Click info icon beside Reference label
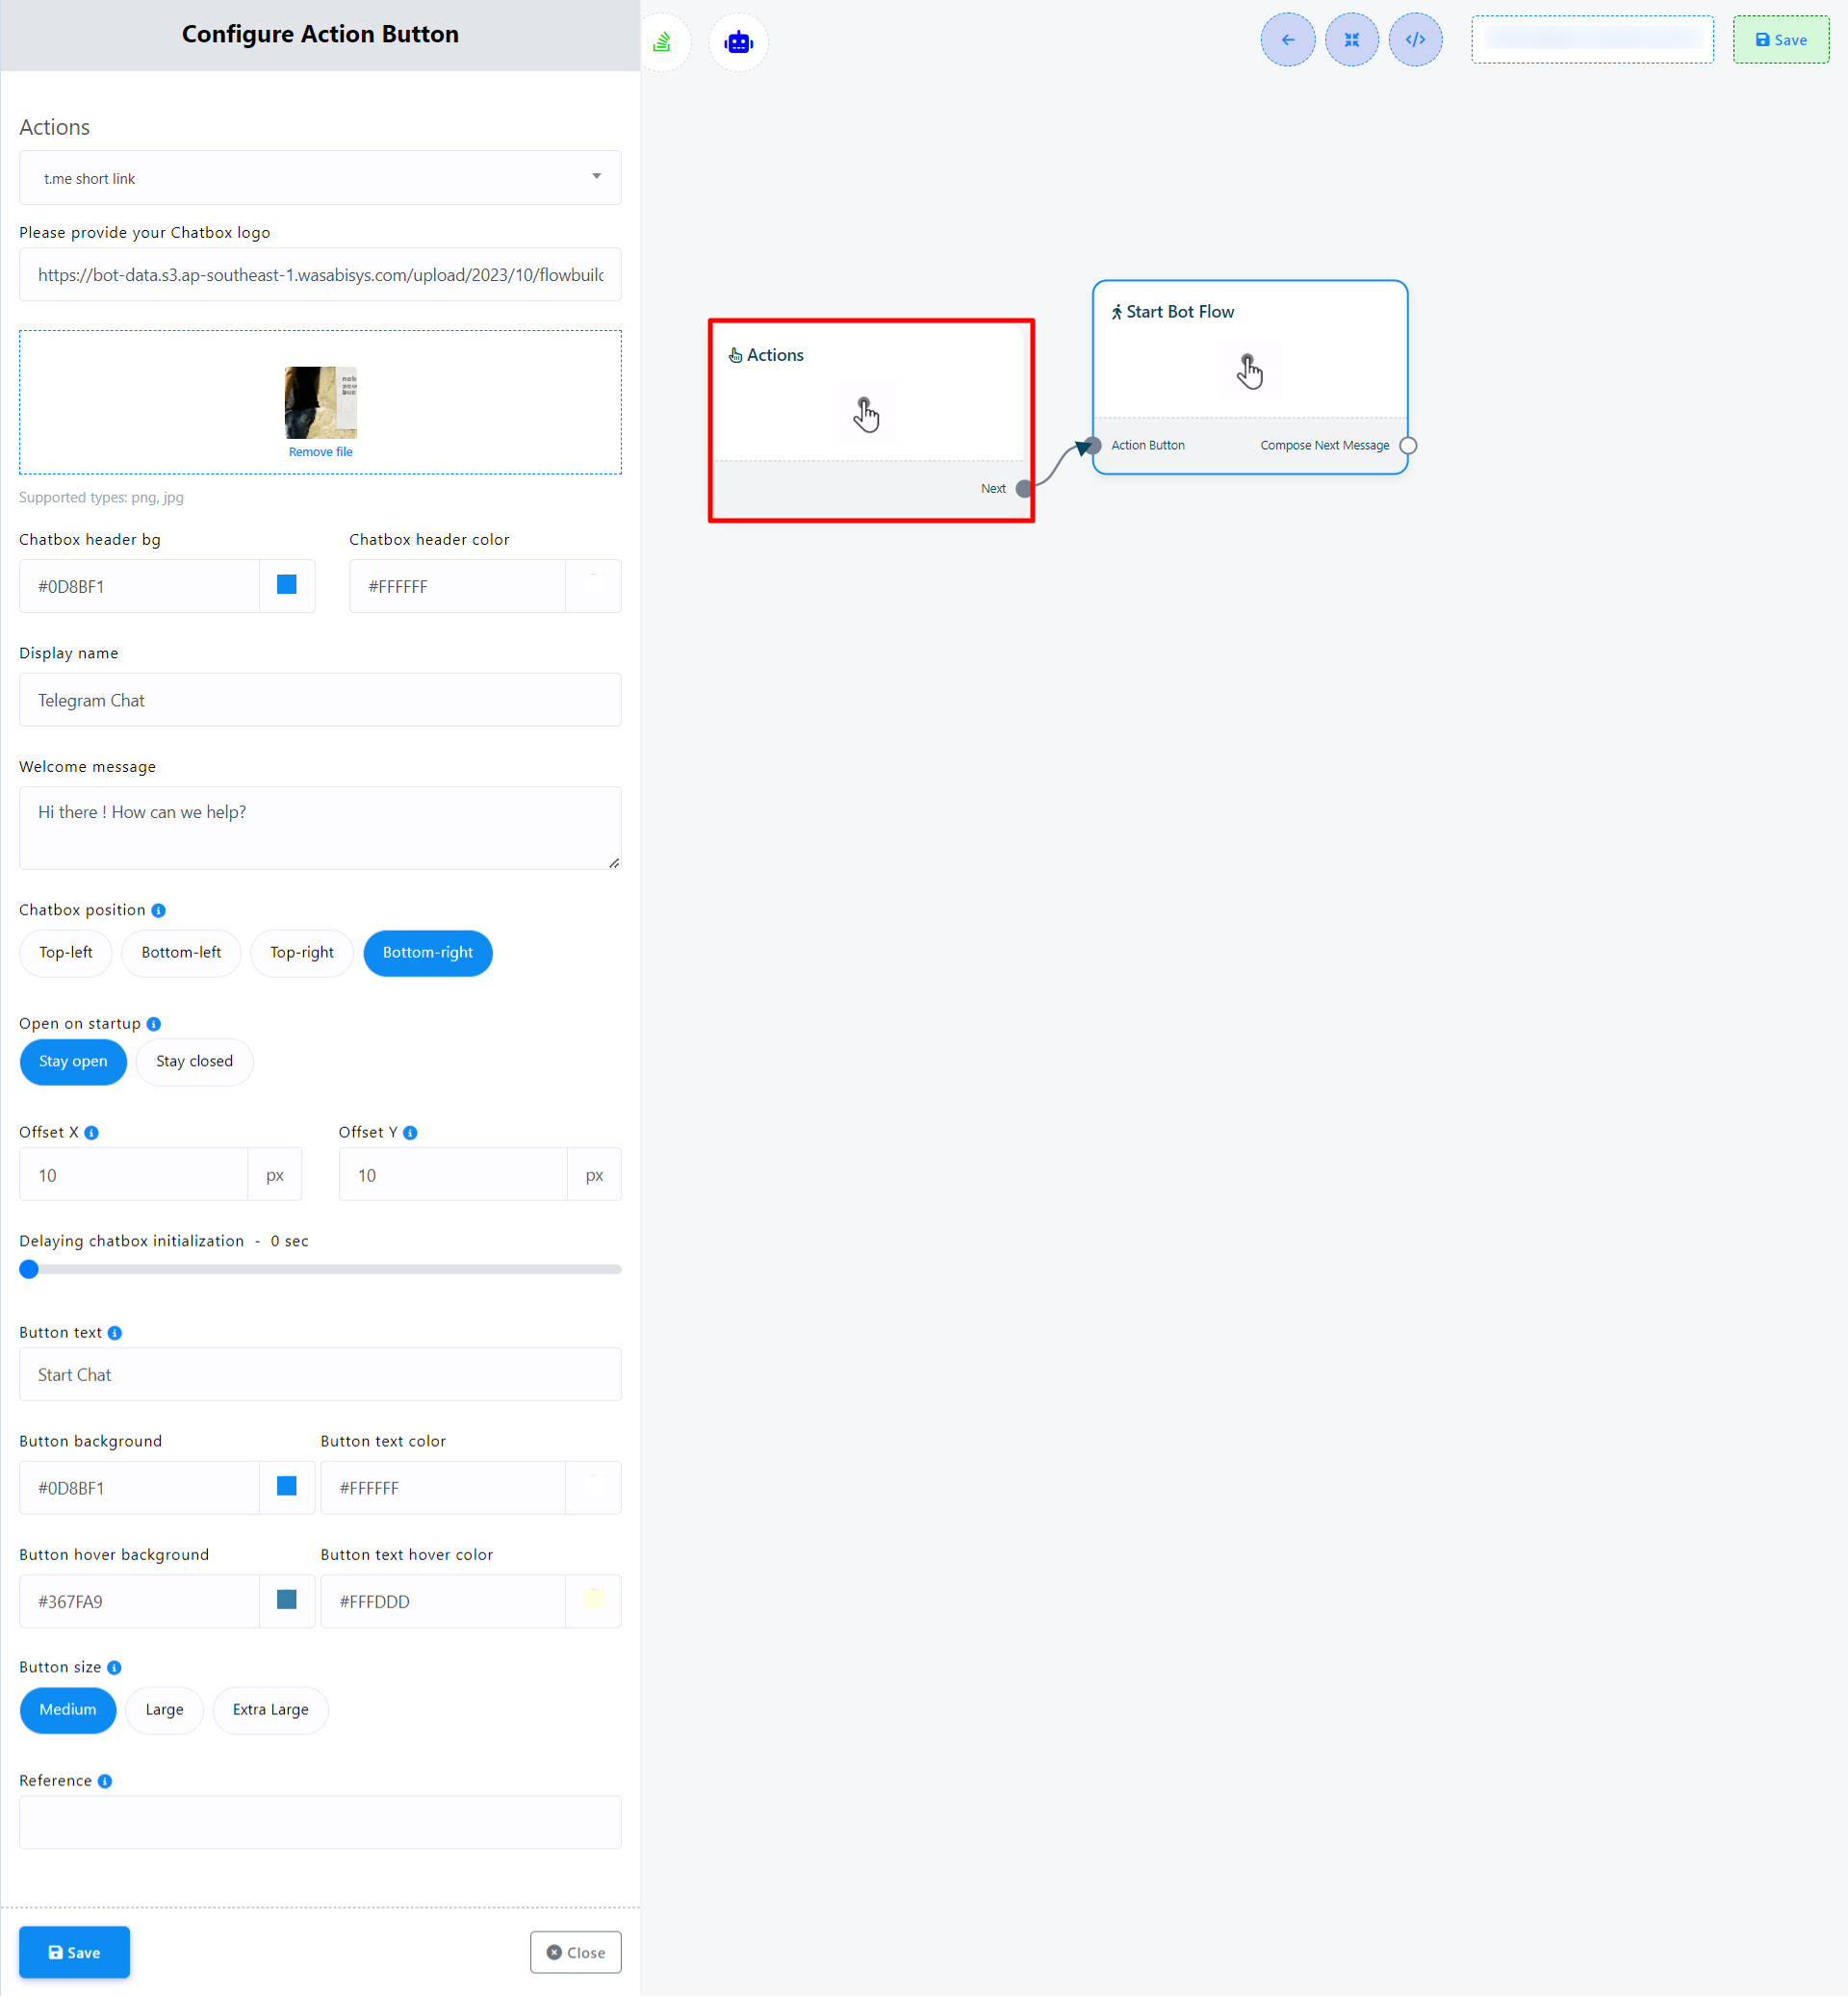This screenshot has width=1848, height=1998. [x=105, y=1781]
